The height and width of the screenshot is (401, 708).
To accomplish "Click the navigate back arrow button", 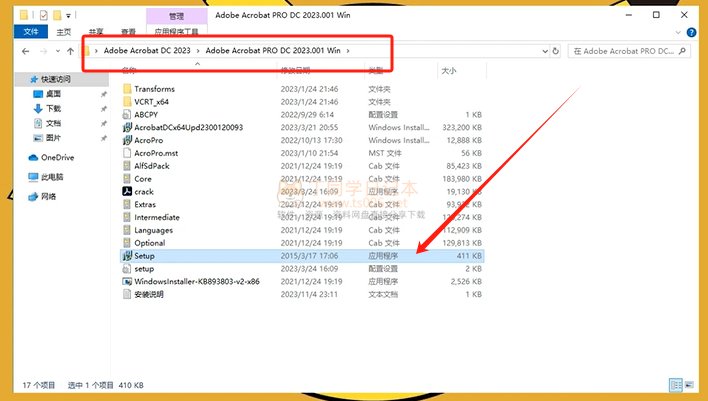I will tap(25, 50).
